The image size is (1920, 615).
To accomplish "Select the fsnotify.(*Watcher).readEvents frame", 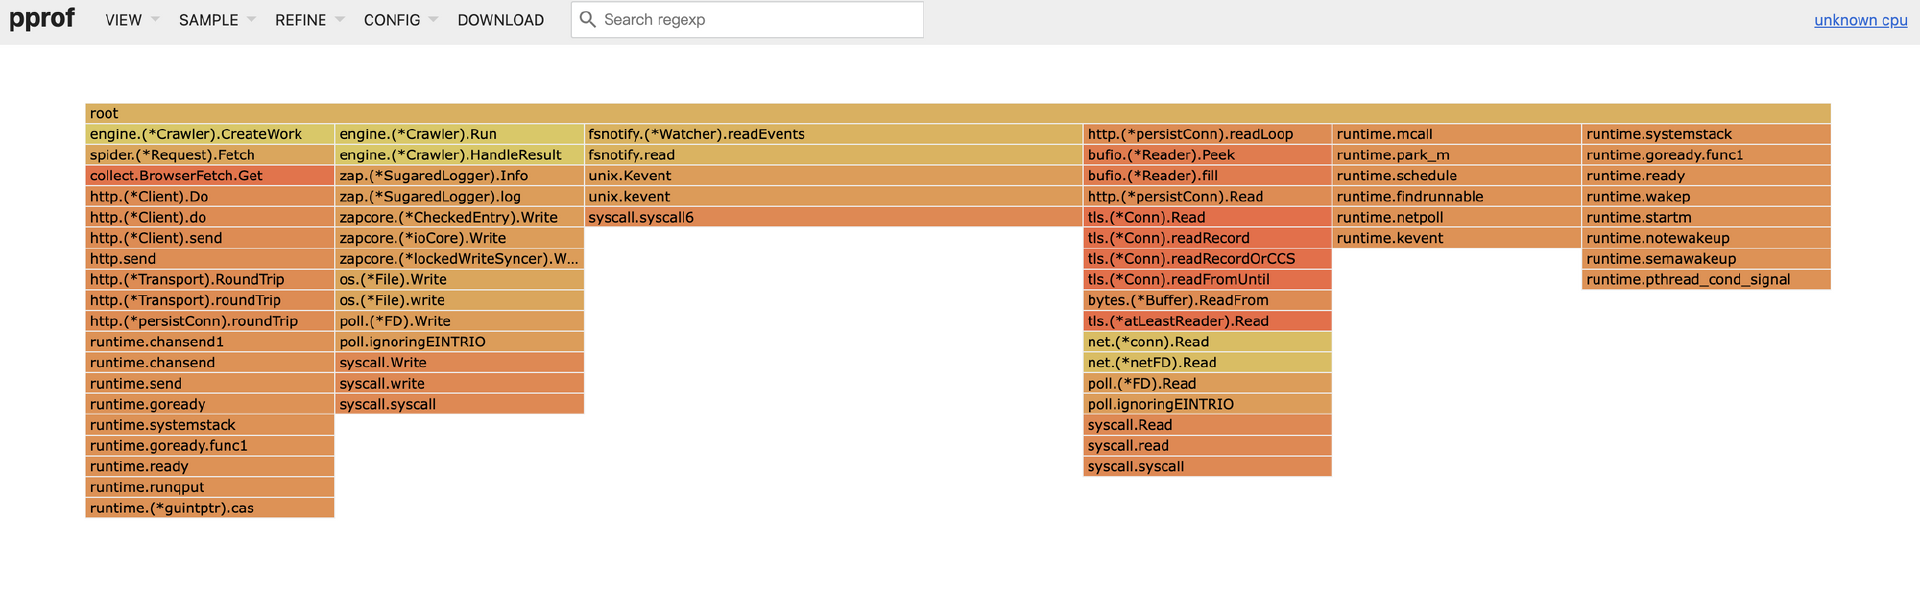I will coord(833,134).
